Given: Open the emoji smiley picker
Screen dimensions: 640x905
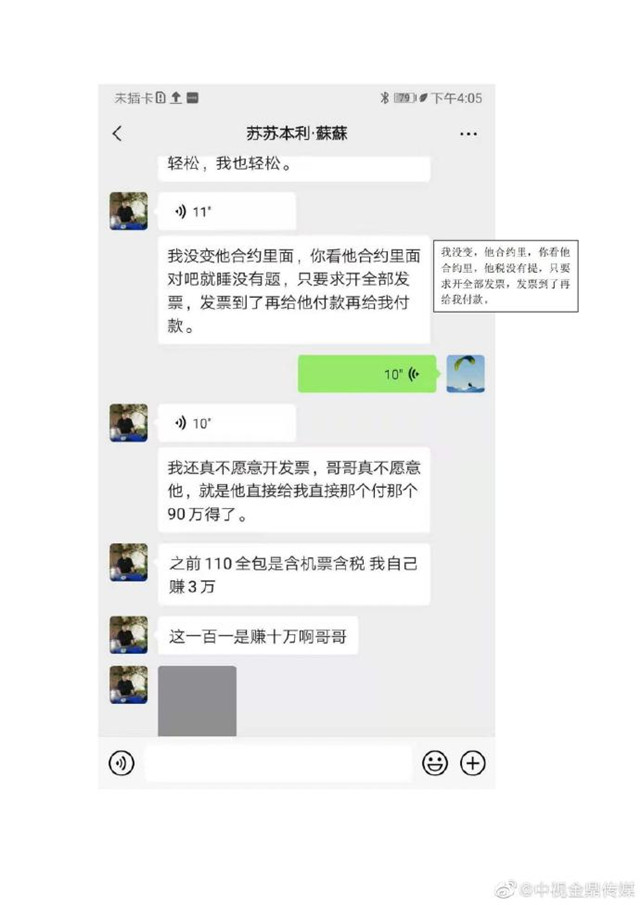Looking at the screenshot, I should (435, 763).
